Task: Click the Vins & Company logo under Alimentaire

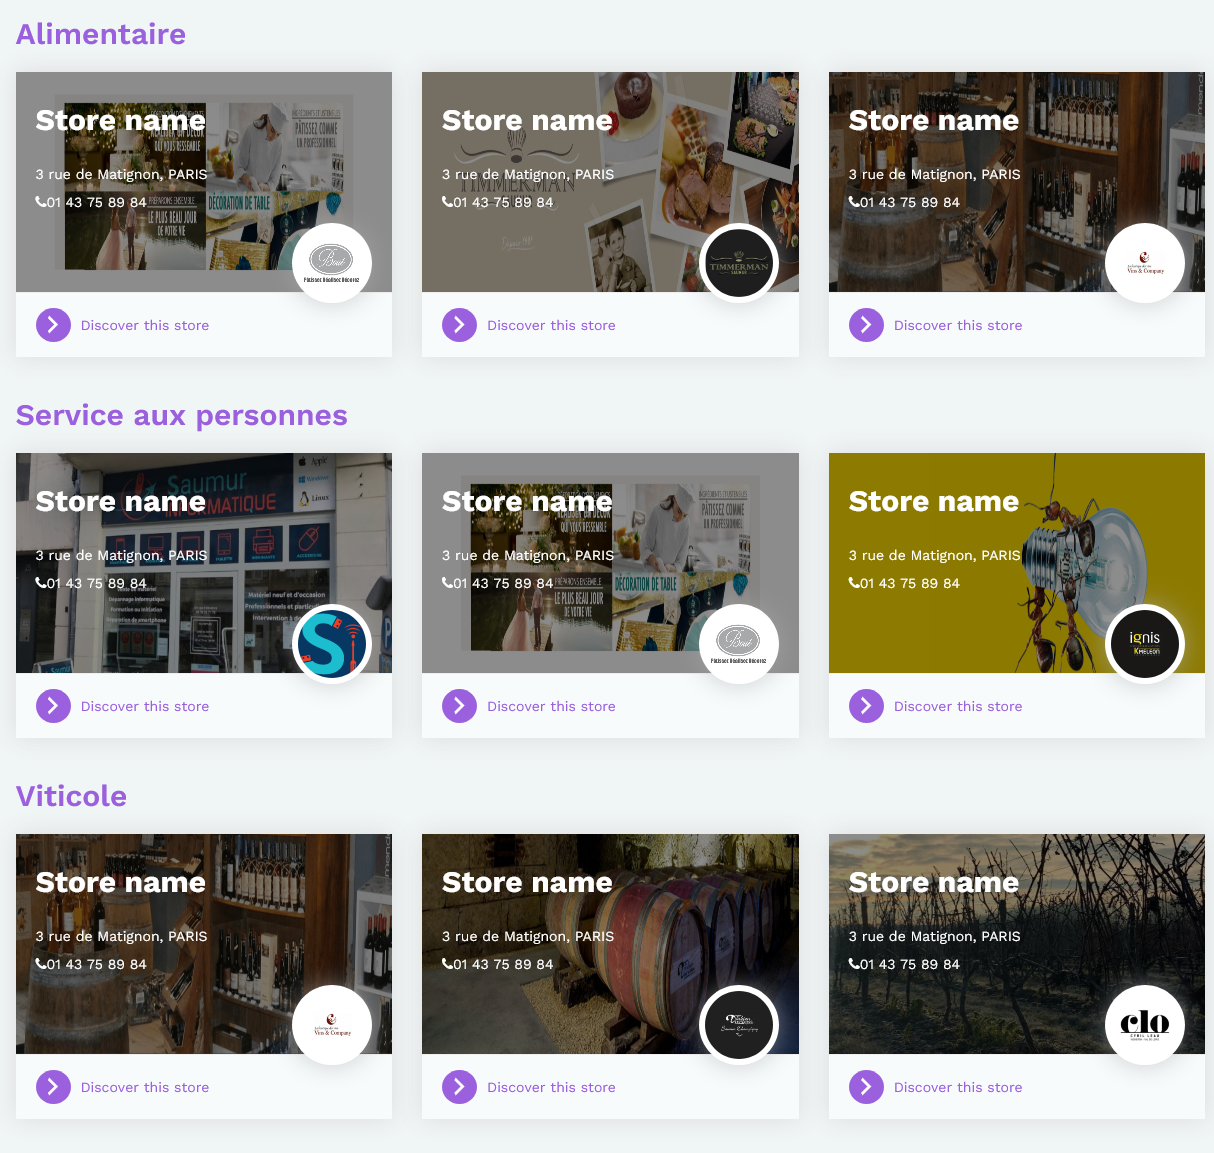Action: 1144,263
